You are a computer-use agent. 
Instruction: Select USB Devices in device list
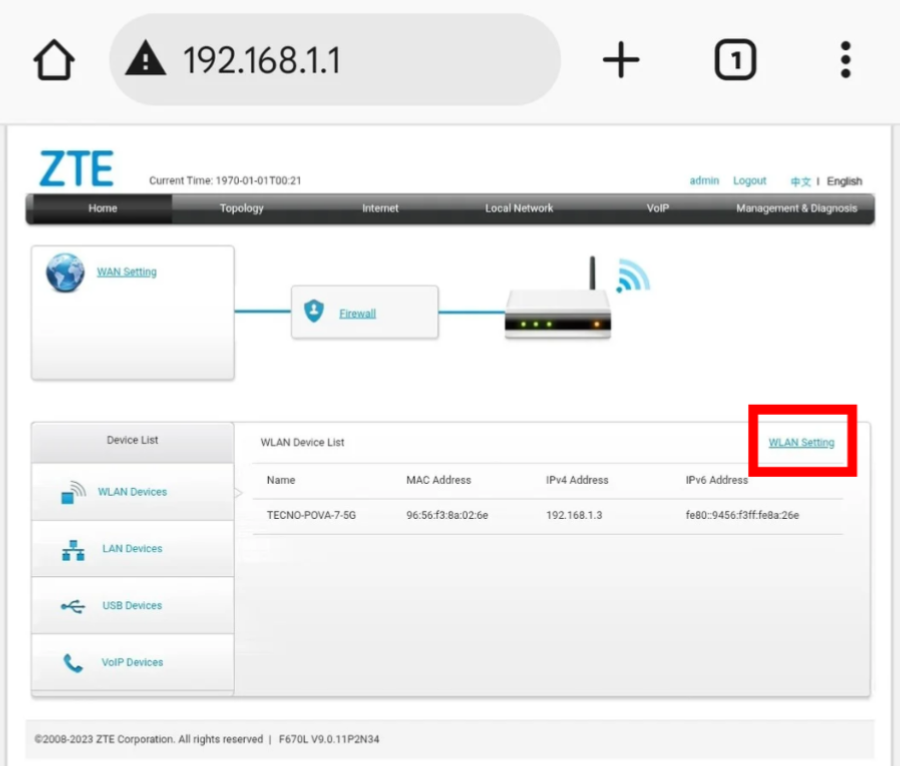click(132, 606)
